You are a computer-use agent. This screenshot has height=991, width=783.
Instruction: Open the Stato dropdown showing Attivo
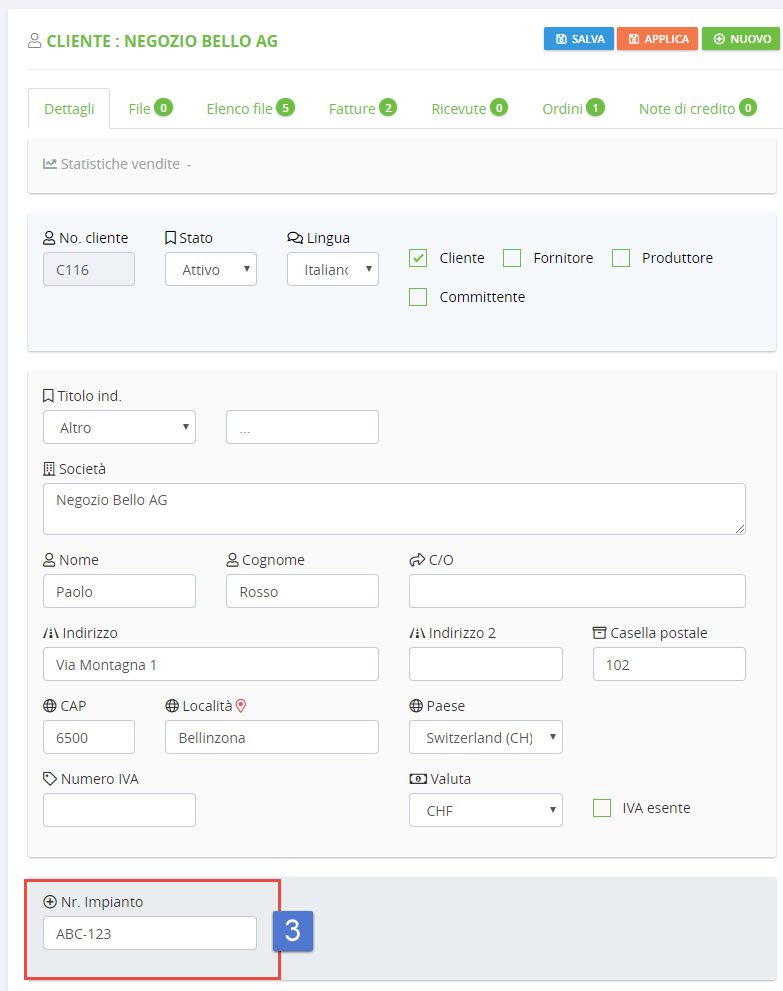click(210, 269)
